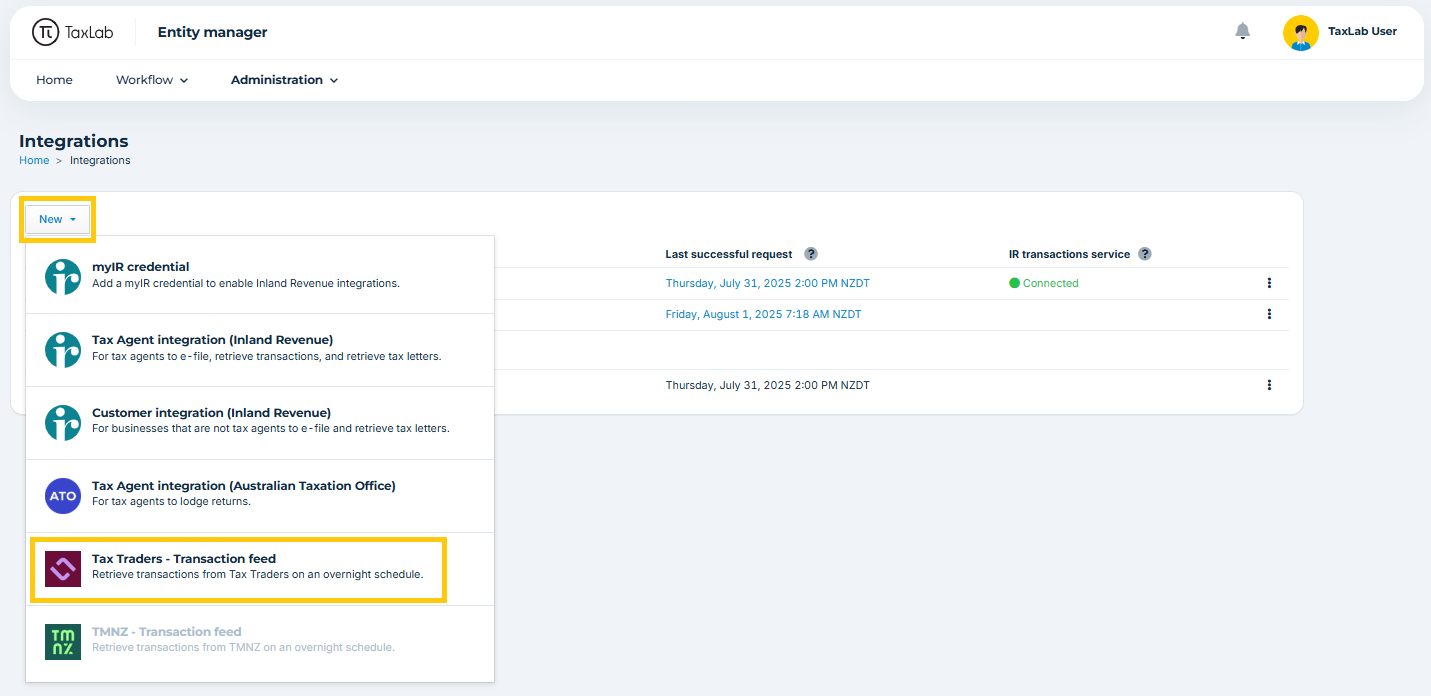Click 'Add a myIR credential to enable' description
Image resolution: width=1431 pixels, height=696 pixels.
246,283
